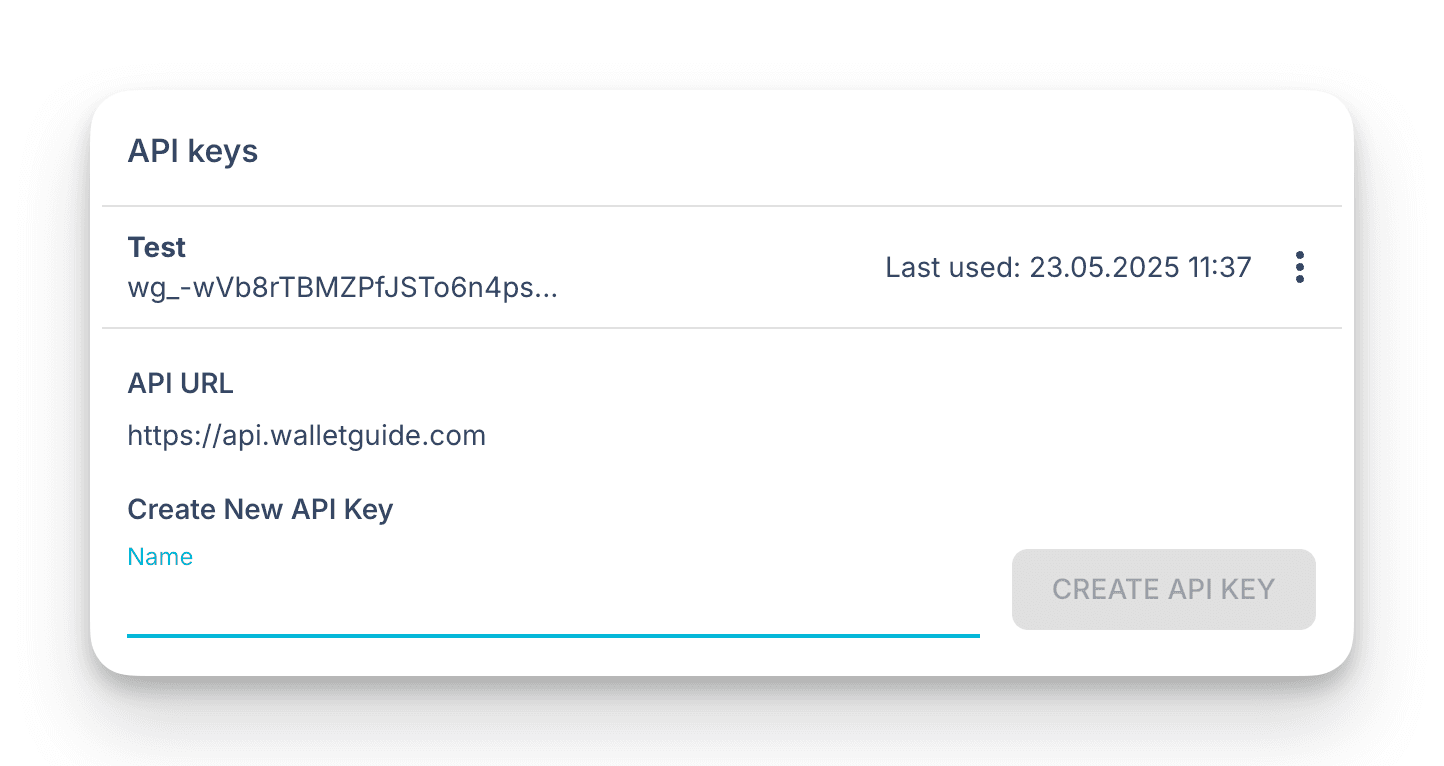Click the Last used timestamp text
The image size is (1444, 766).
tap(1068, 267)
